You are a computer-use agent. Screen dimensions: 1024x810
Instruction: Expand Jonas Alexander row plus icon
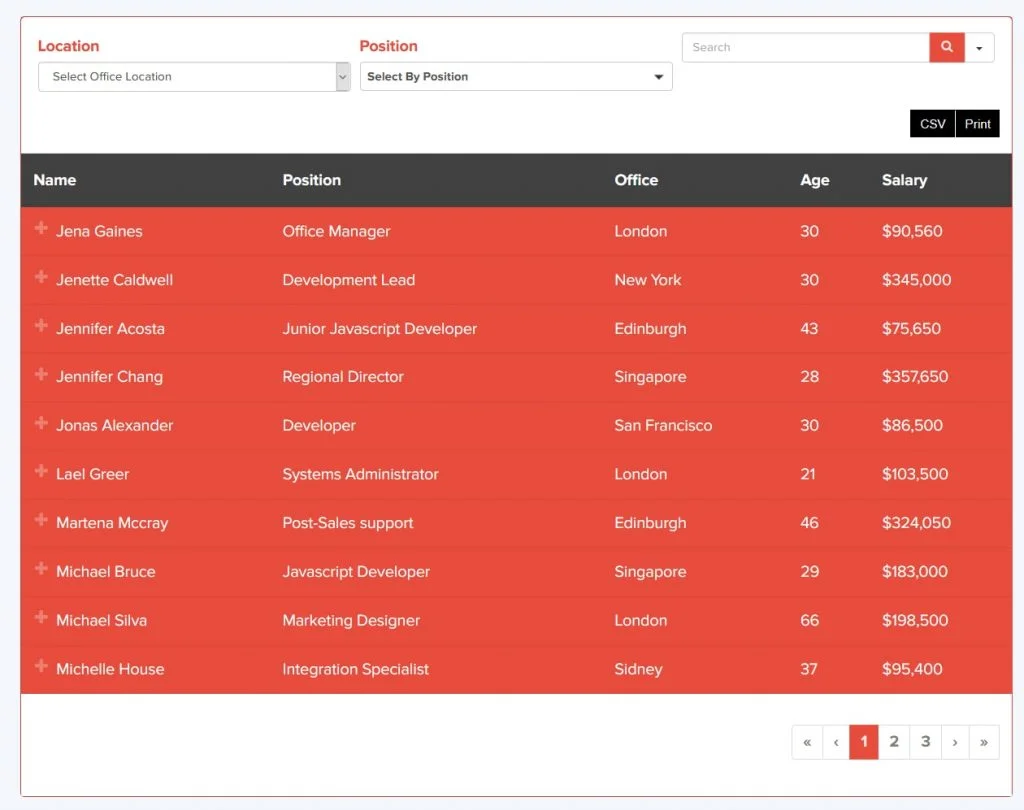click(x=41, y=423)
